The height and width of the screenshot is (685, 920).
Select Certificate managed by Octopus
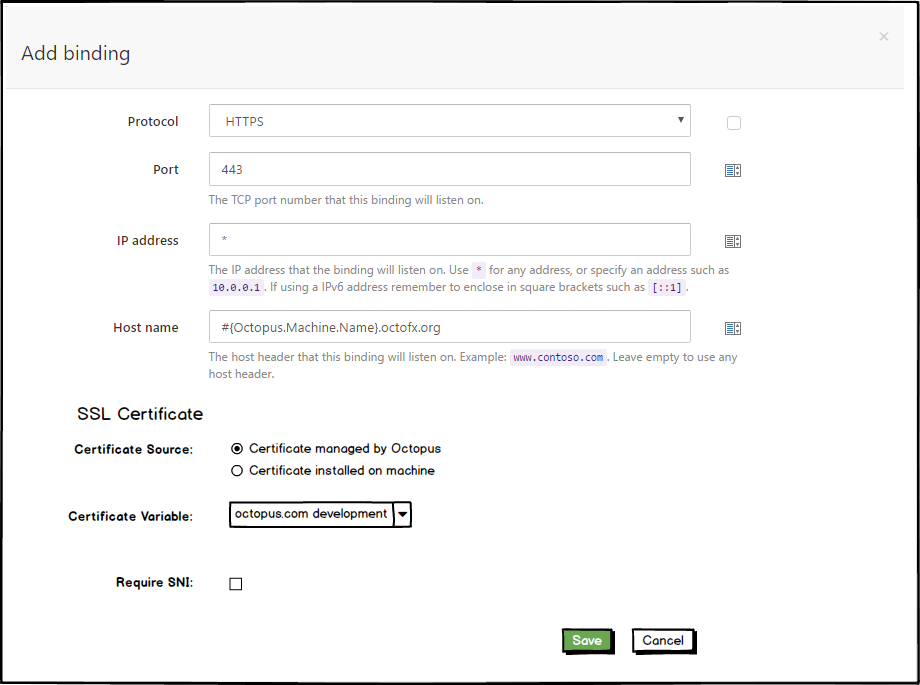pos(236,448)
